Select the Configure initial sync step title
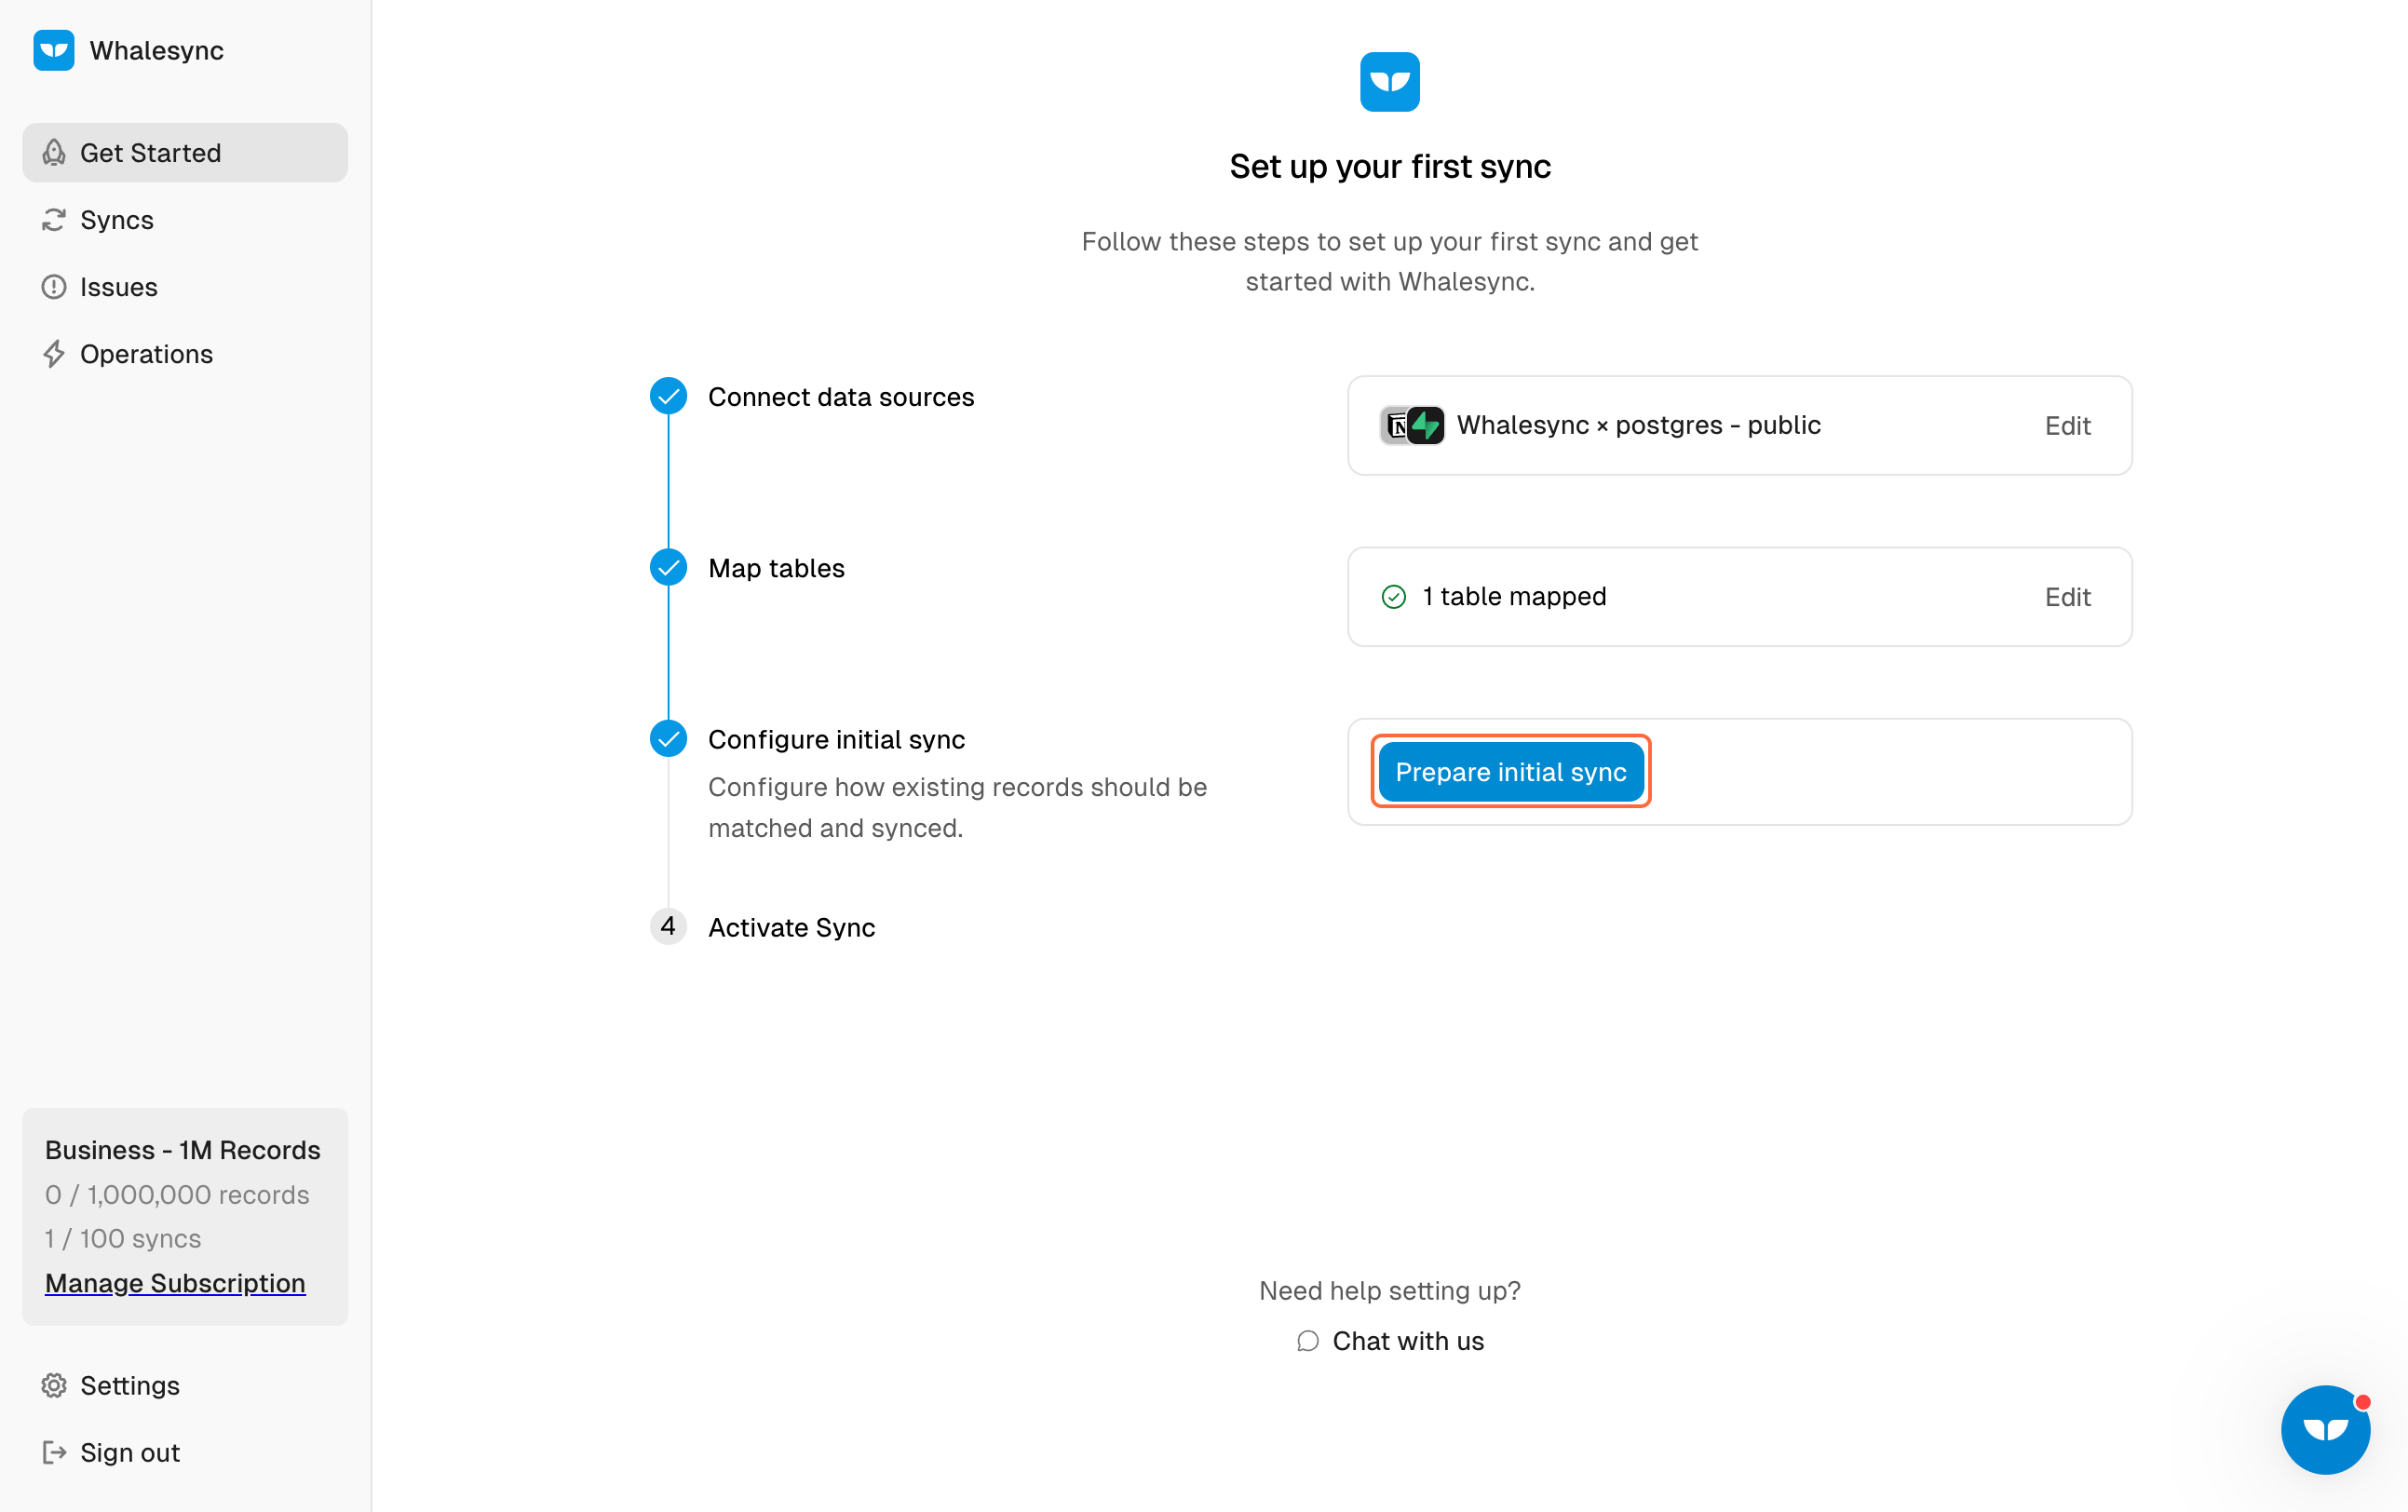 coord(836,740)
